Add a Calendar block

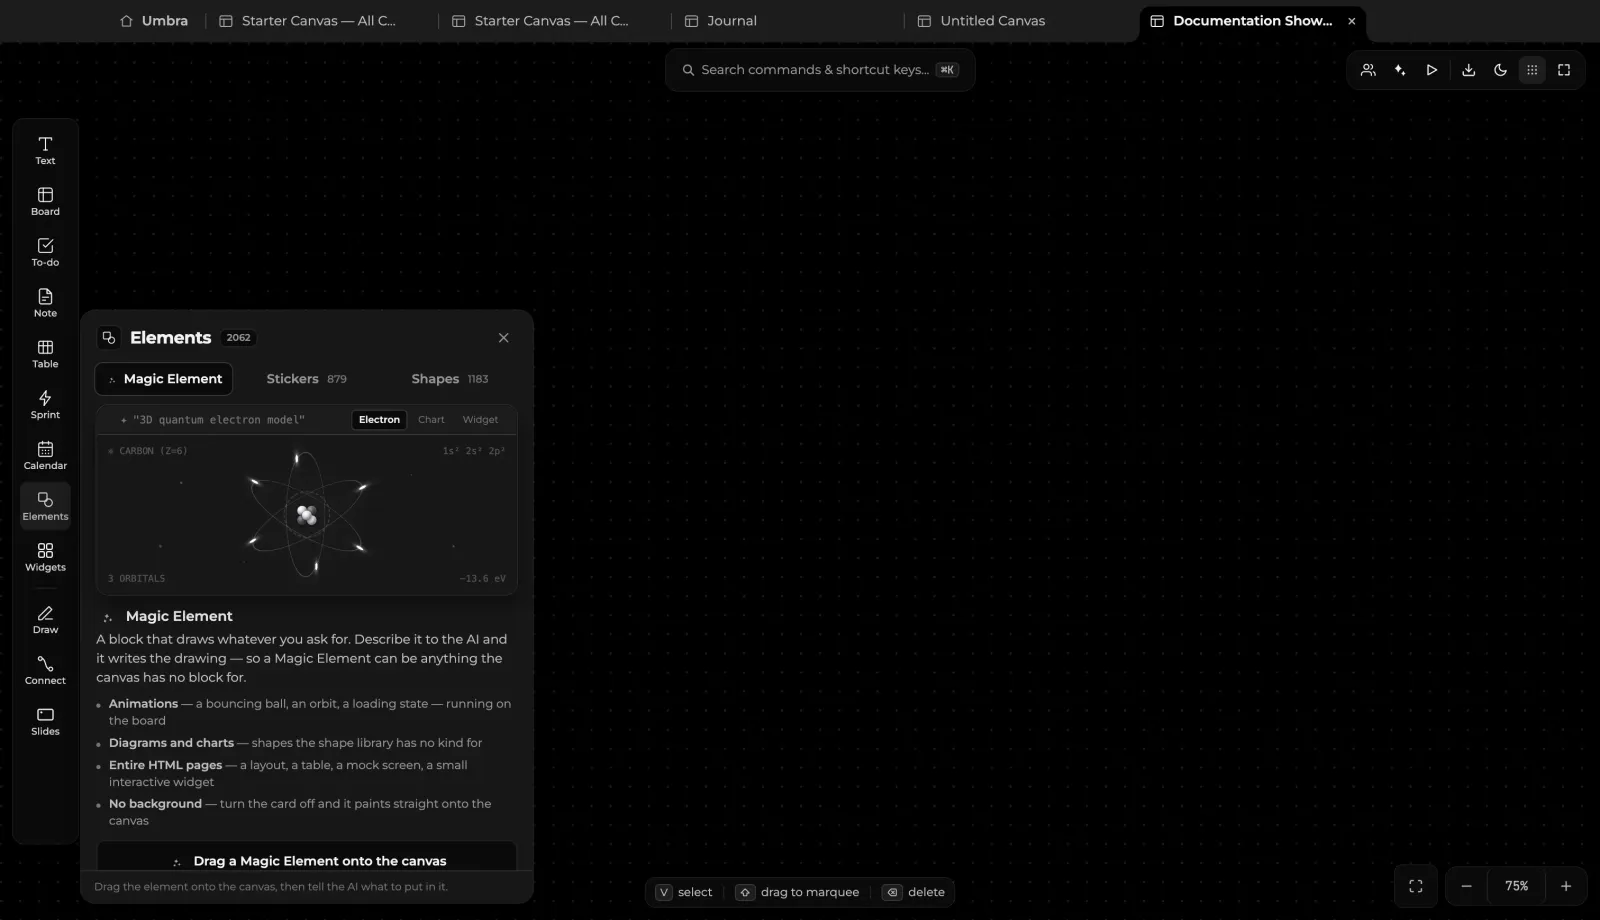[45, 456]
